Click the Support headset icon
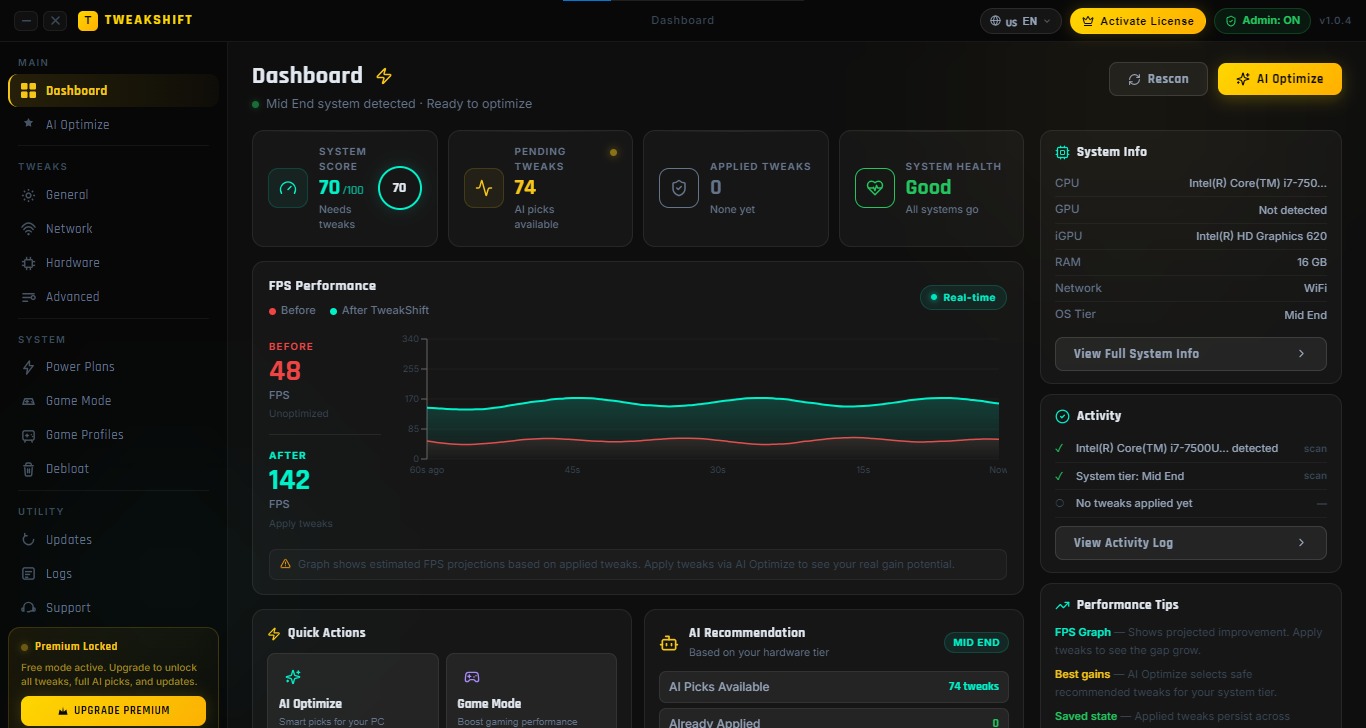The height and width of the screenshot is (728, 1366). pos(28,608)
